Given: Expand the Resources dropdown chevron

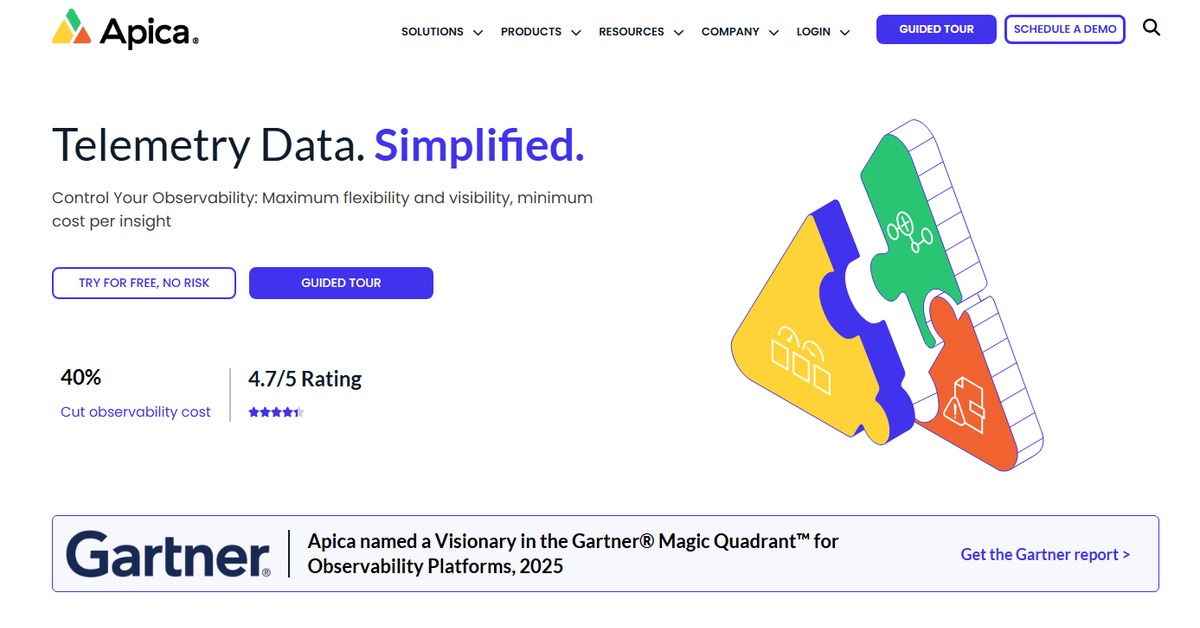Looking at the screenshot, I should click(679, 32).
